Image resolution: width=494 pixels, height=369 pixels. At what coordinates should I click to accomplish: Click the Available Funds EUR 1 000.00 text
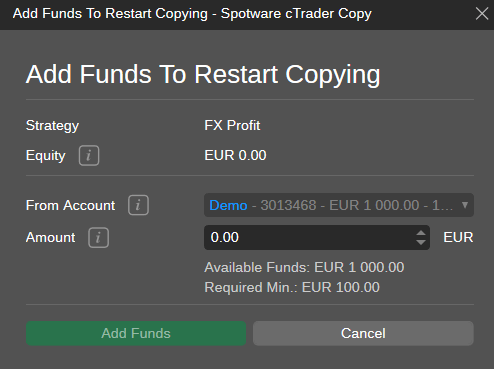click(304, 267)
